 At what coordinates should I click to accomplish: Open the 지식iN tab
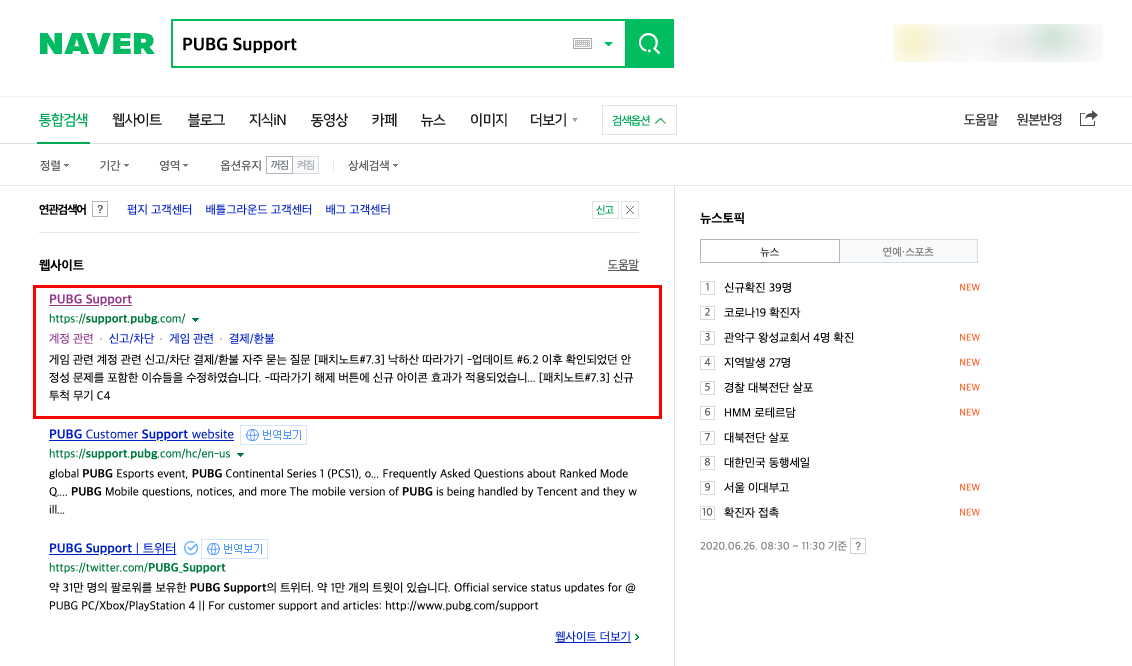tap(267, 120)
